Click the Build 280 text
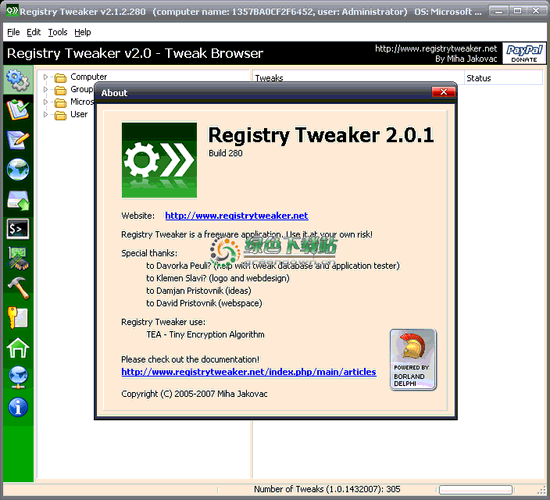 [x=226, y=153]
